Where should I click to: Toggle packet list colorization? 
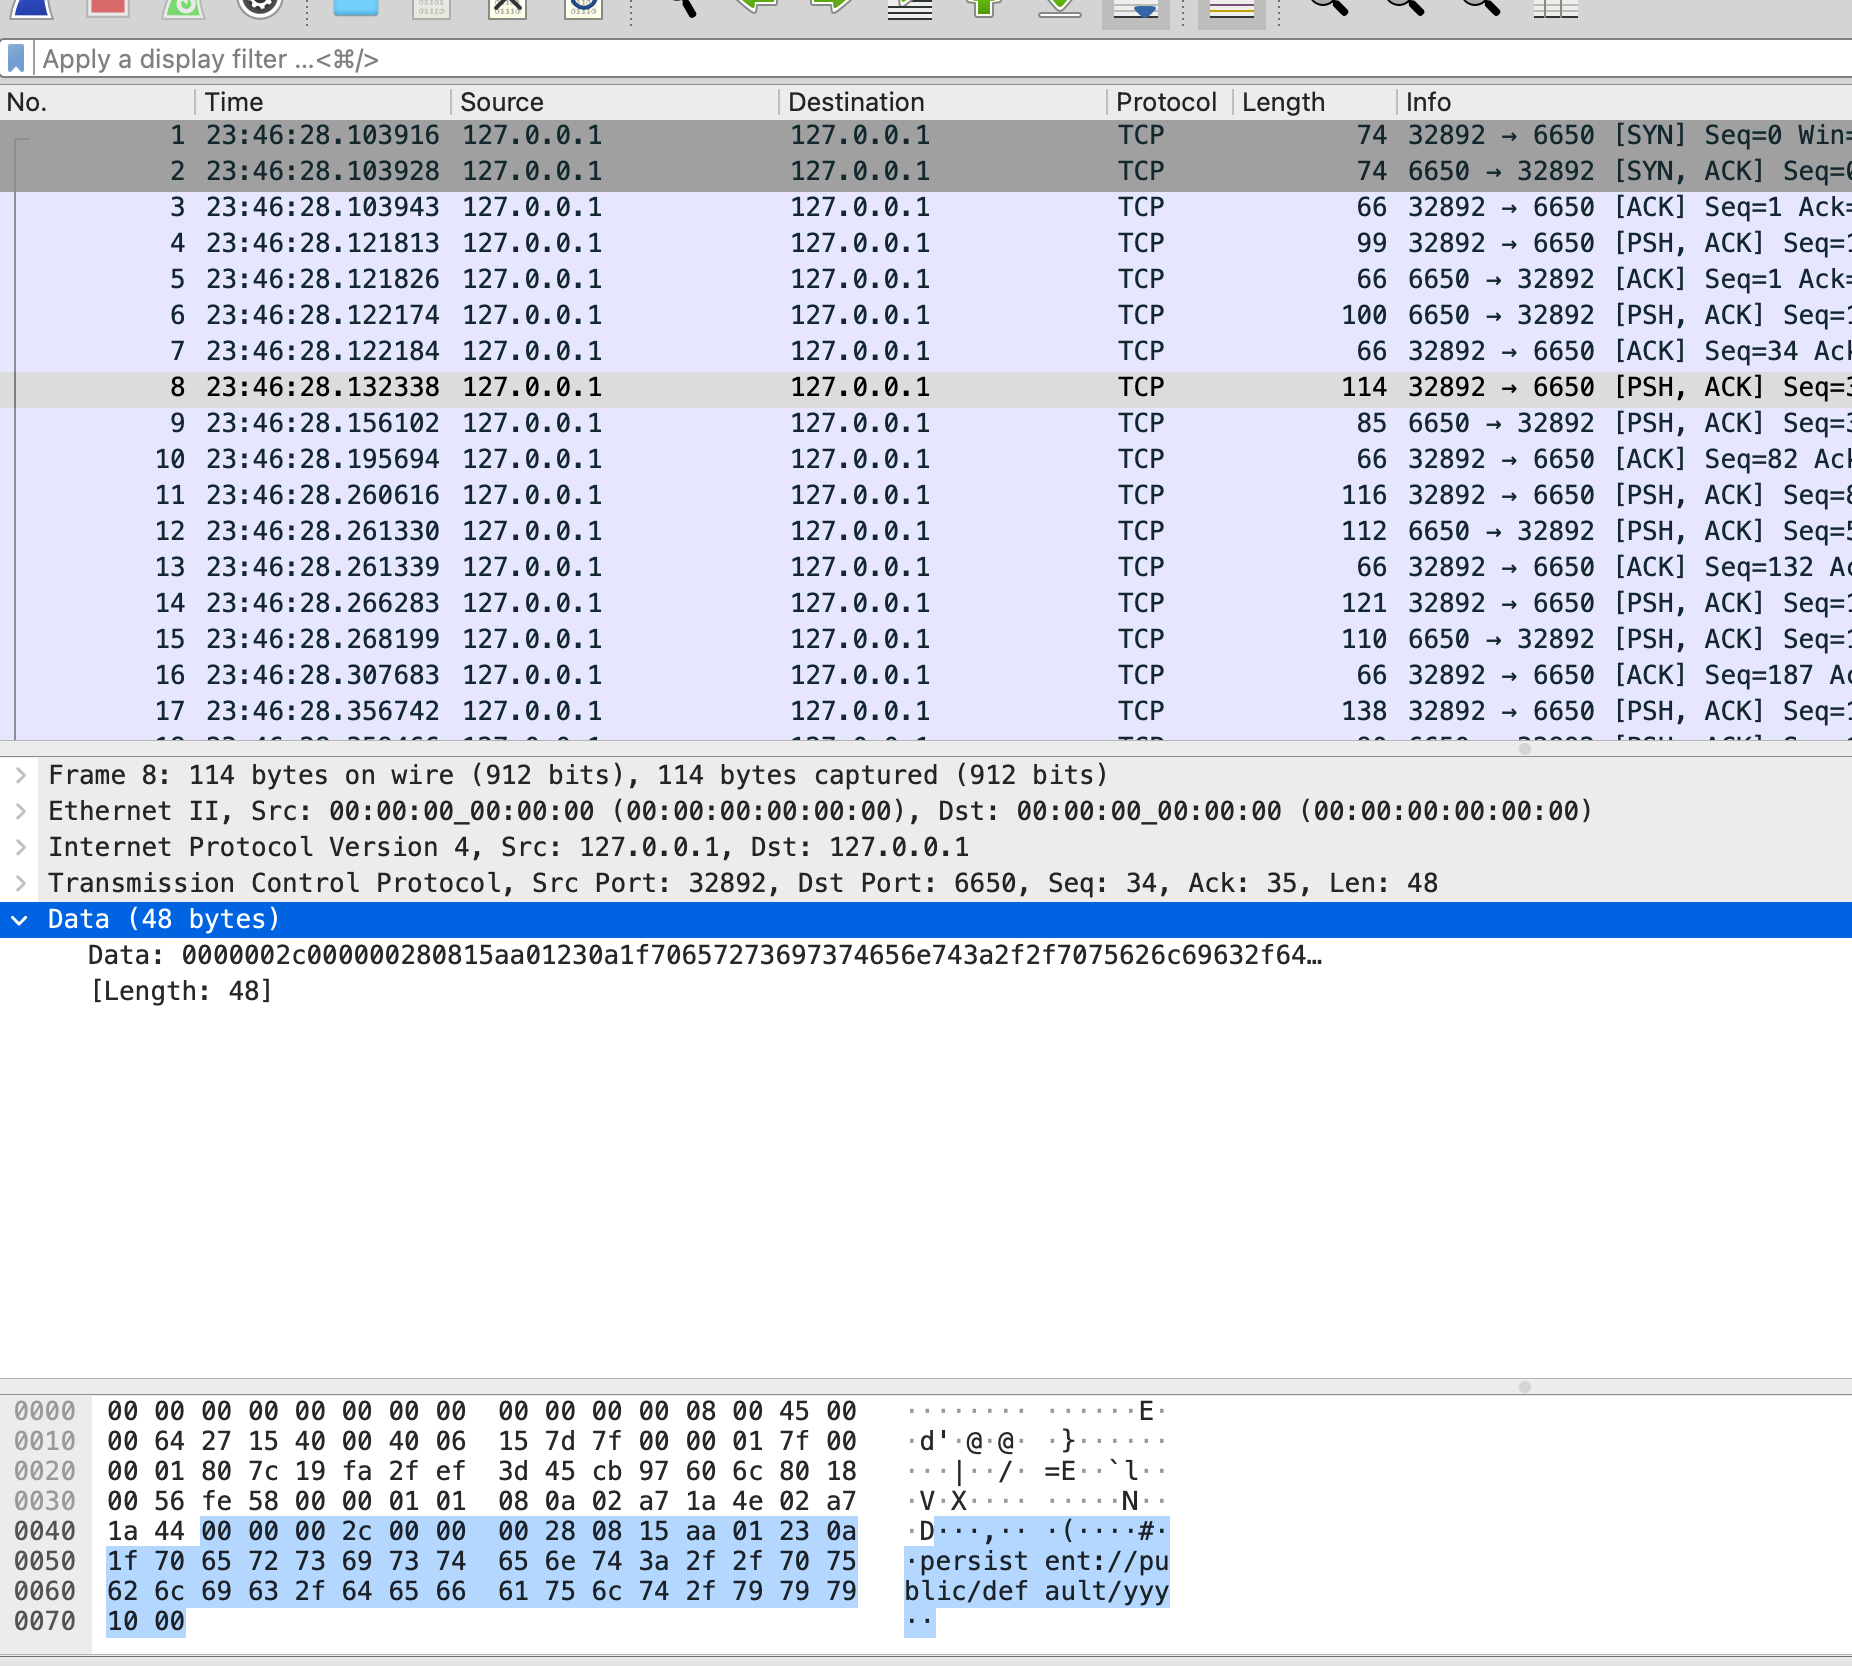click(1231, 10)
